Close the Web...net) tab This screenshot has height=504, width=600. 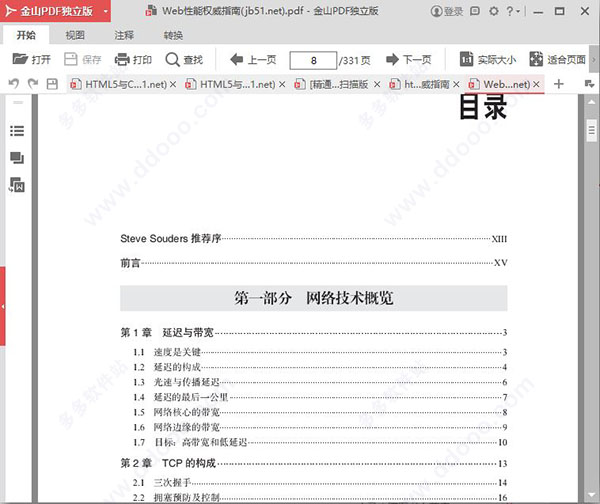coord(536,84)
